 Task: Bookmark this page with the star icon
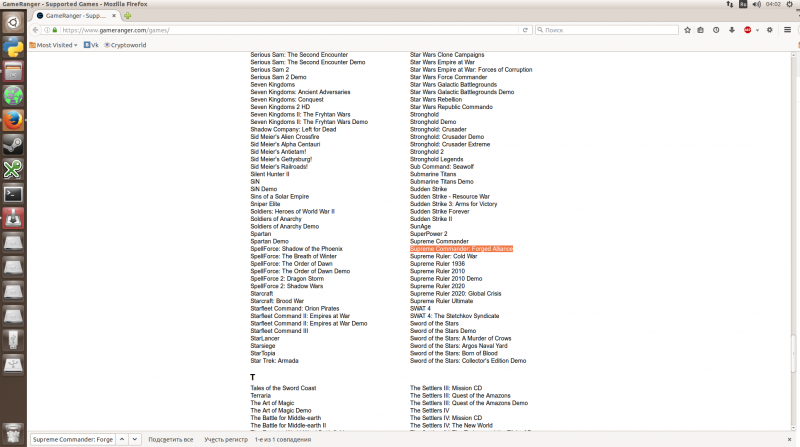687,30
